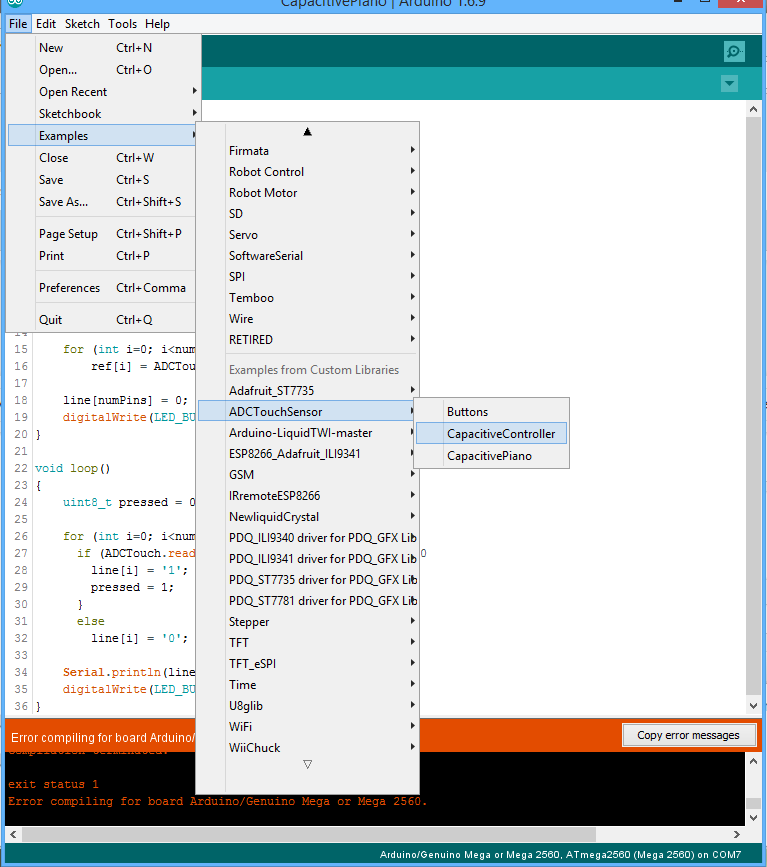
Task: Click the scroll-up triangle in Examples list
Action: (307, 132)
